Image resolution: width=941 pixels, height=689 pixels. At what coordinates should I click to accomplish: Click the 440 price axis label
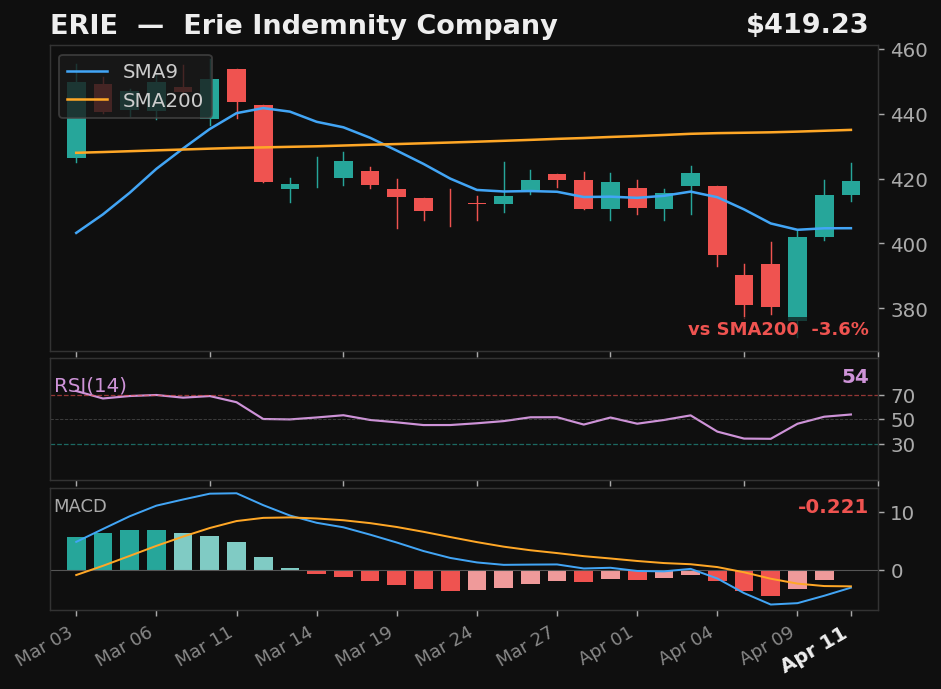tap(909, 115)
